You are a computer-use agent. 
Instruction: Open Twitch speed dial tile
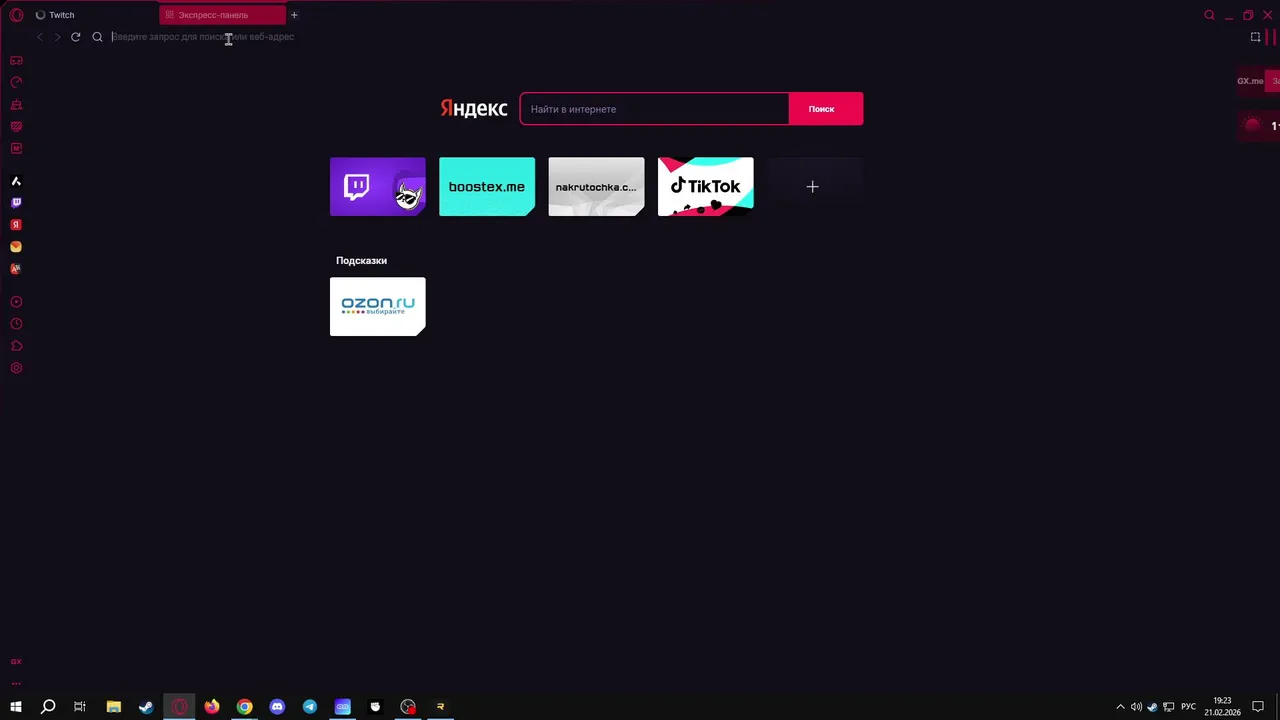(377, 186)
